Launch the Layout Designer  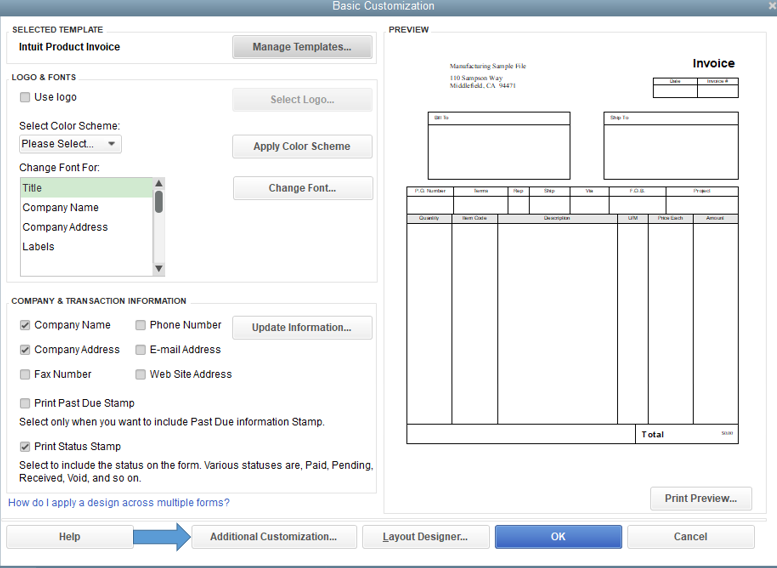426,537
